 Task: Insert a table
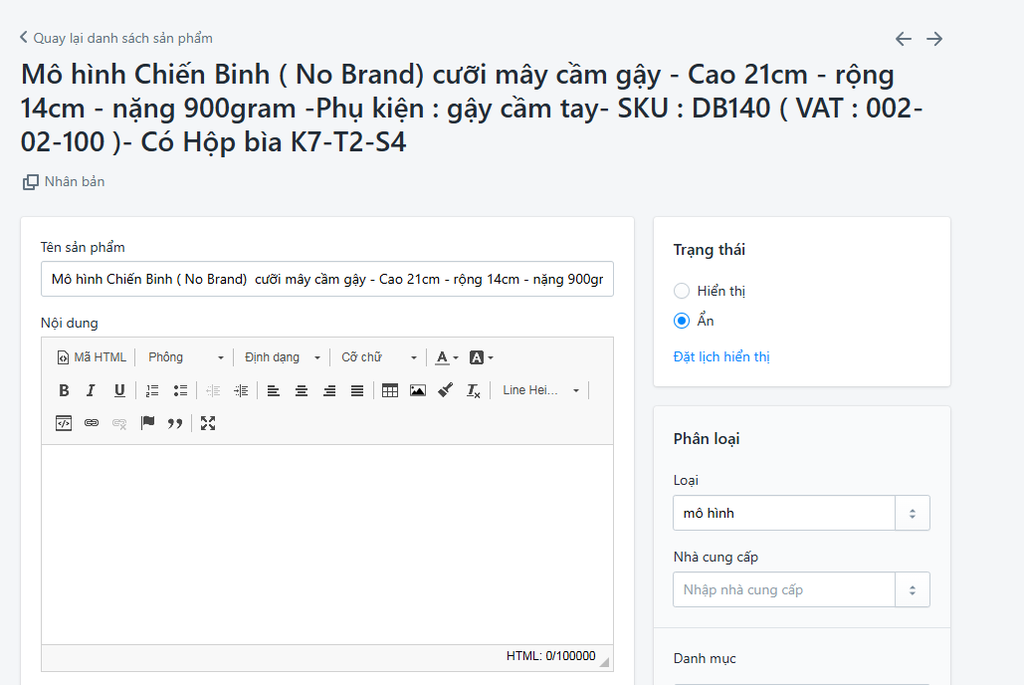pos(390,390)
